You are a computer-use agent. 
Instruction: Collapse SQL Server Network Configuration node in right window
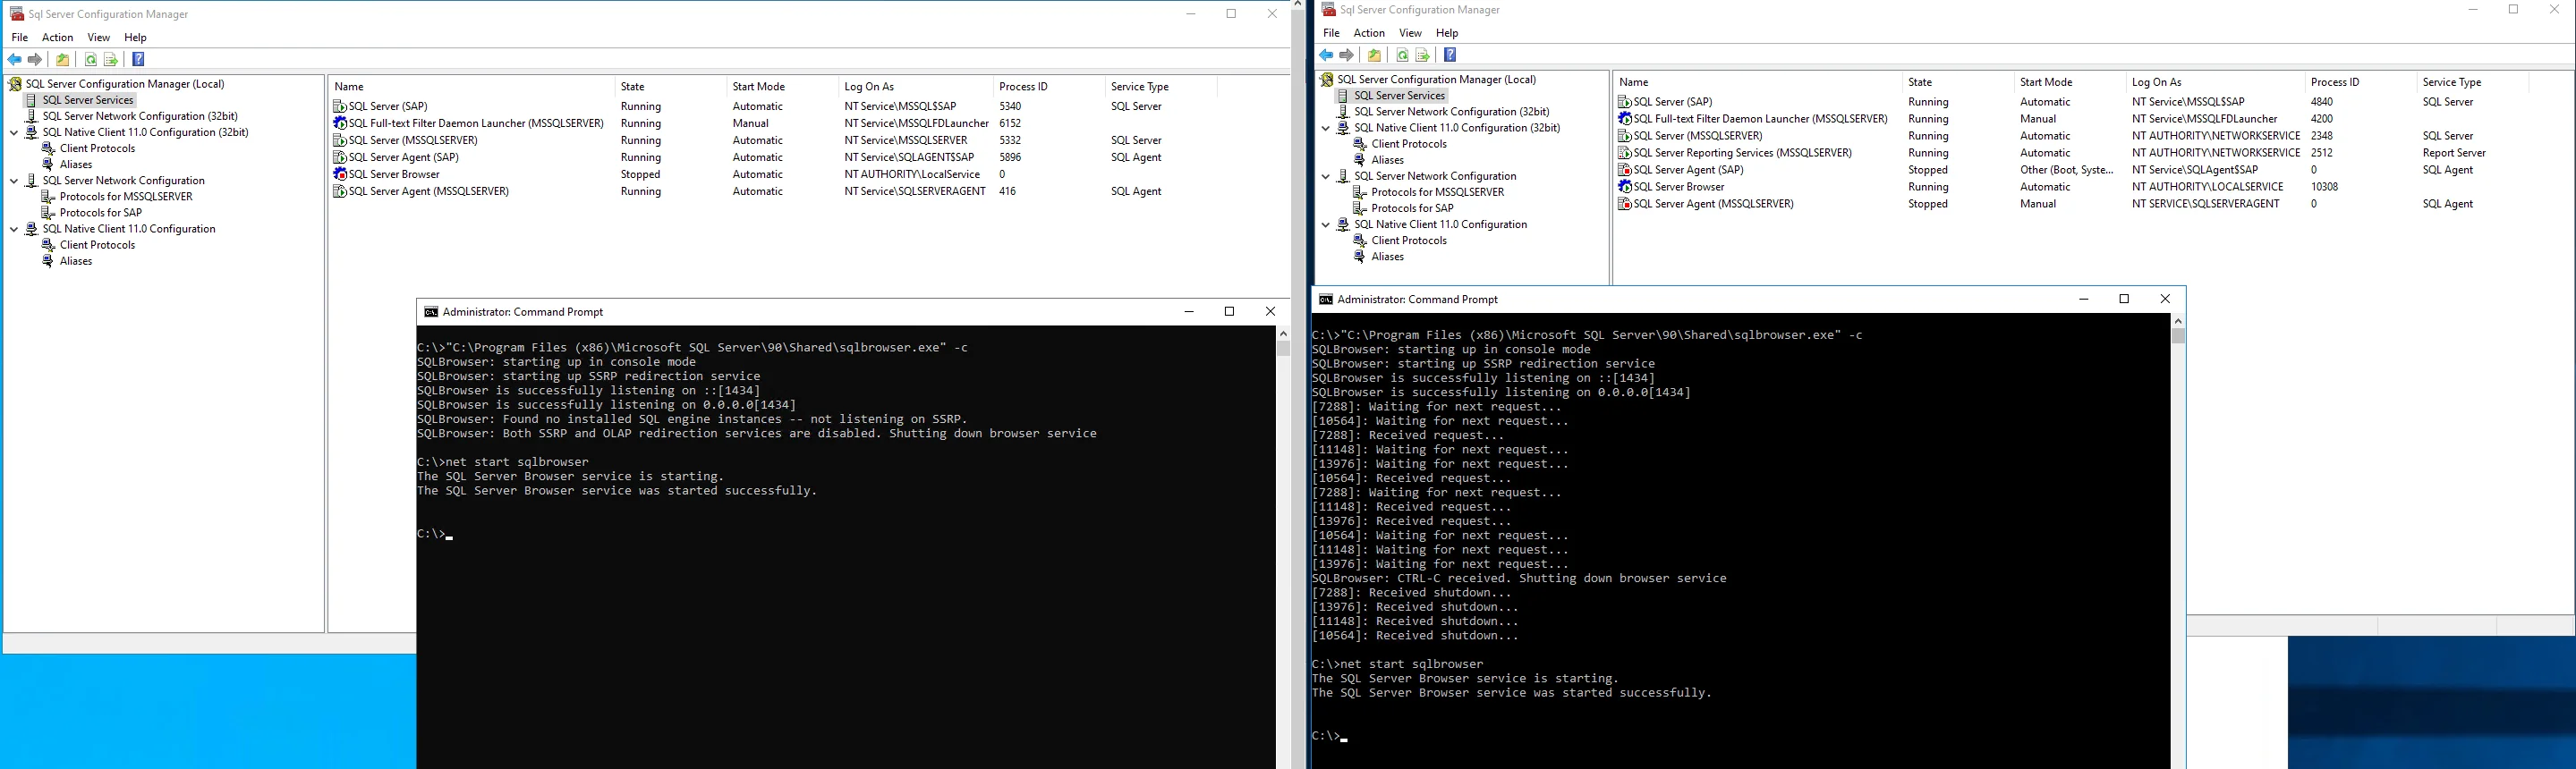point(1326,176)
